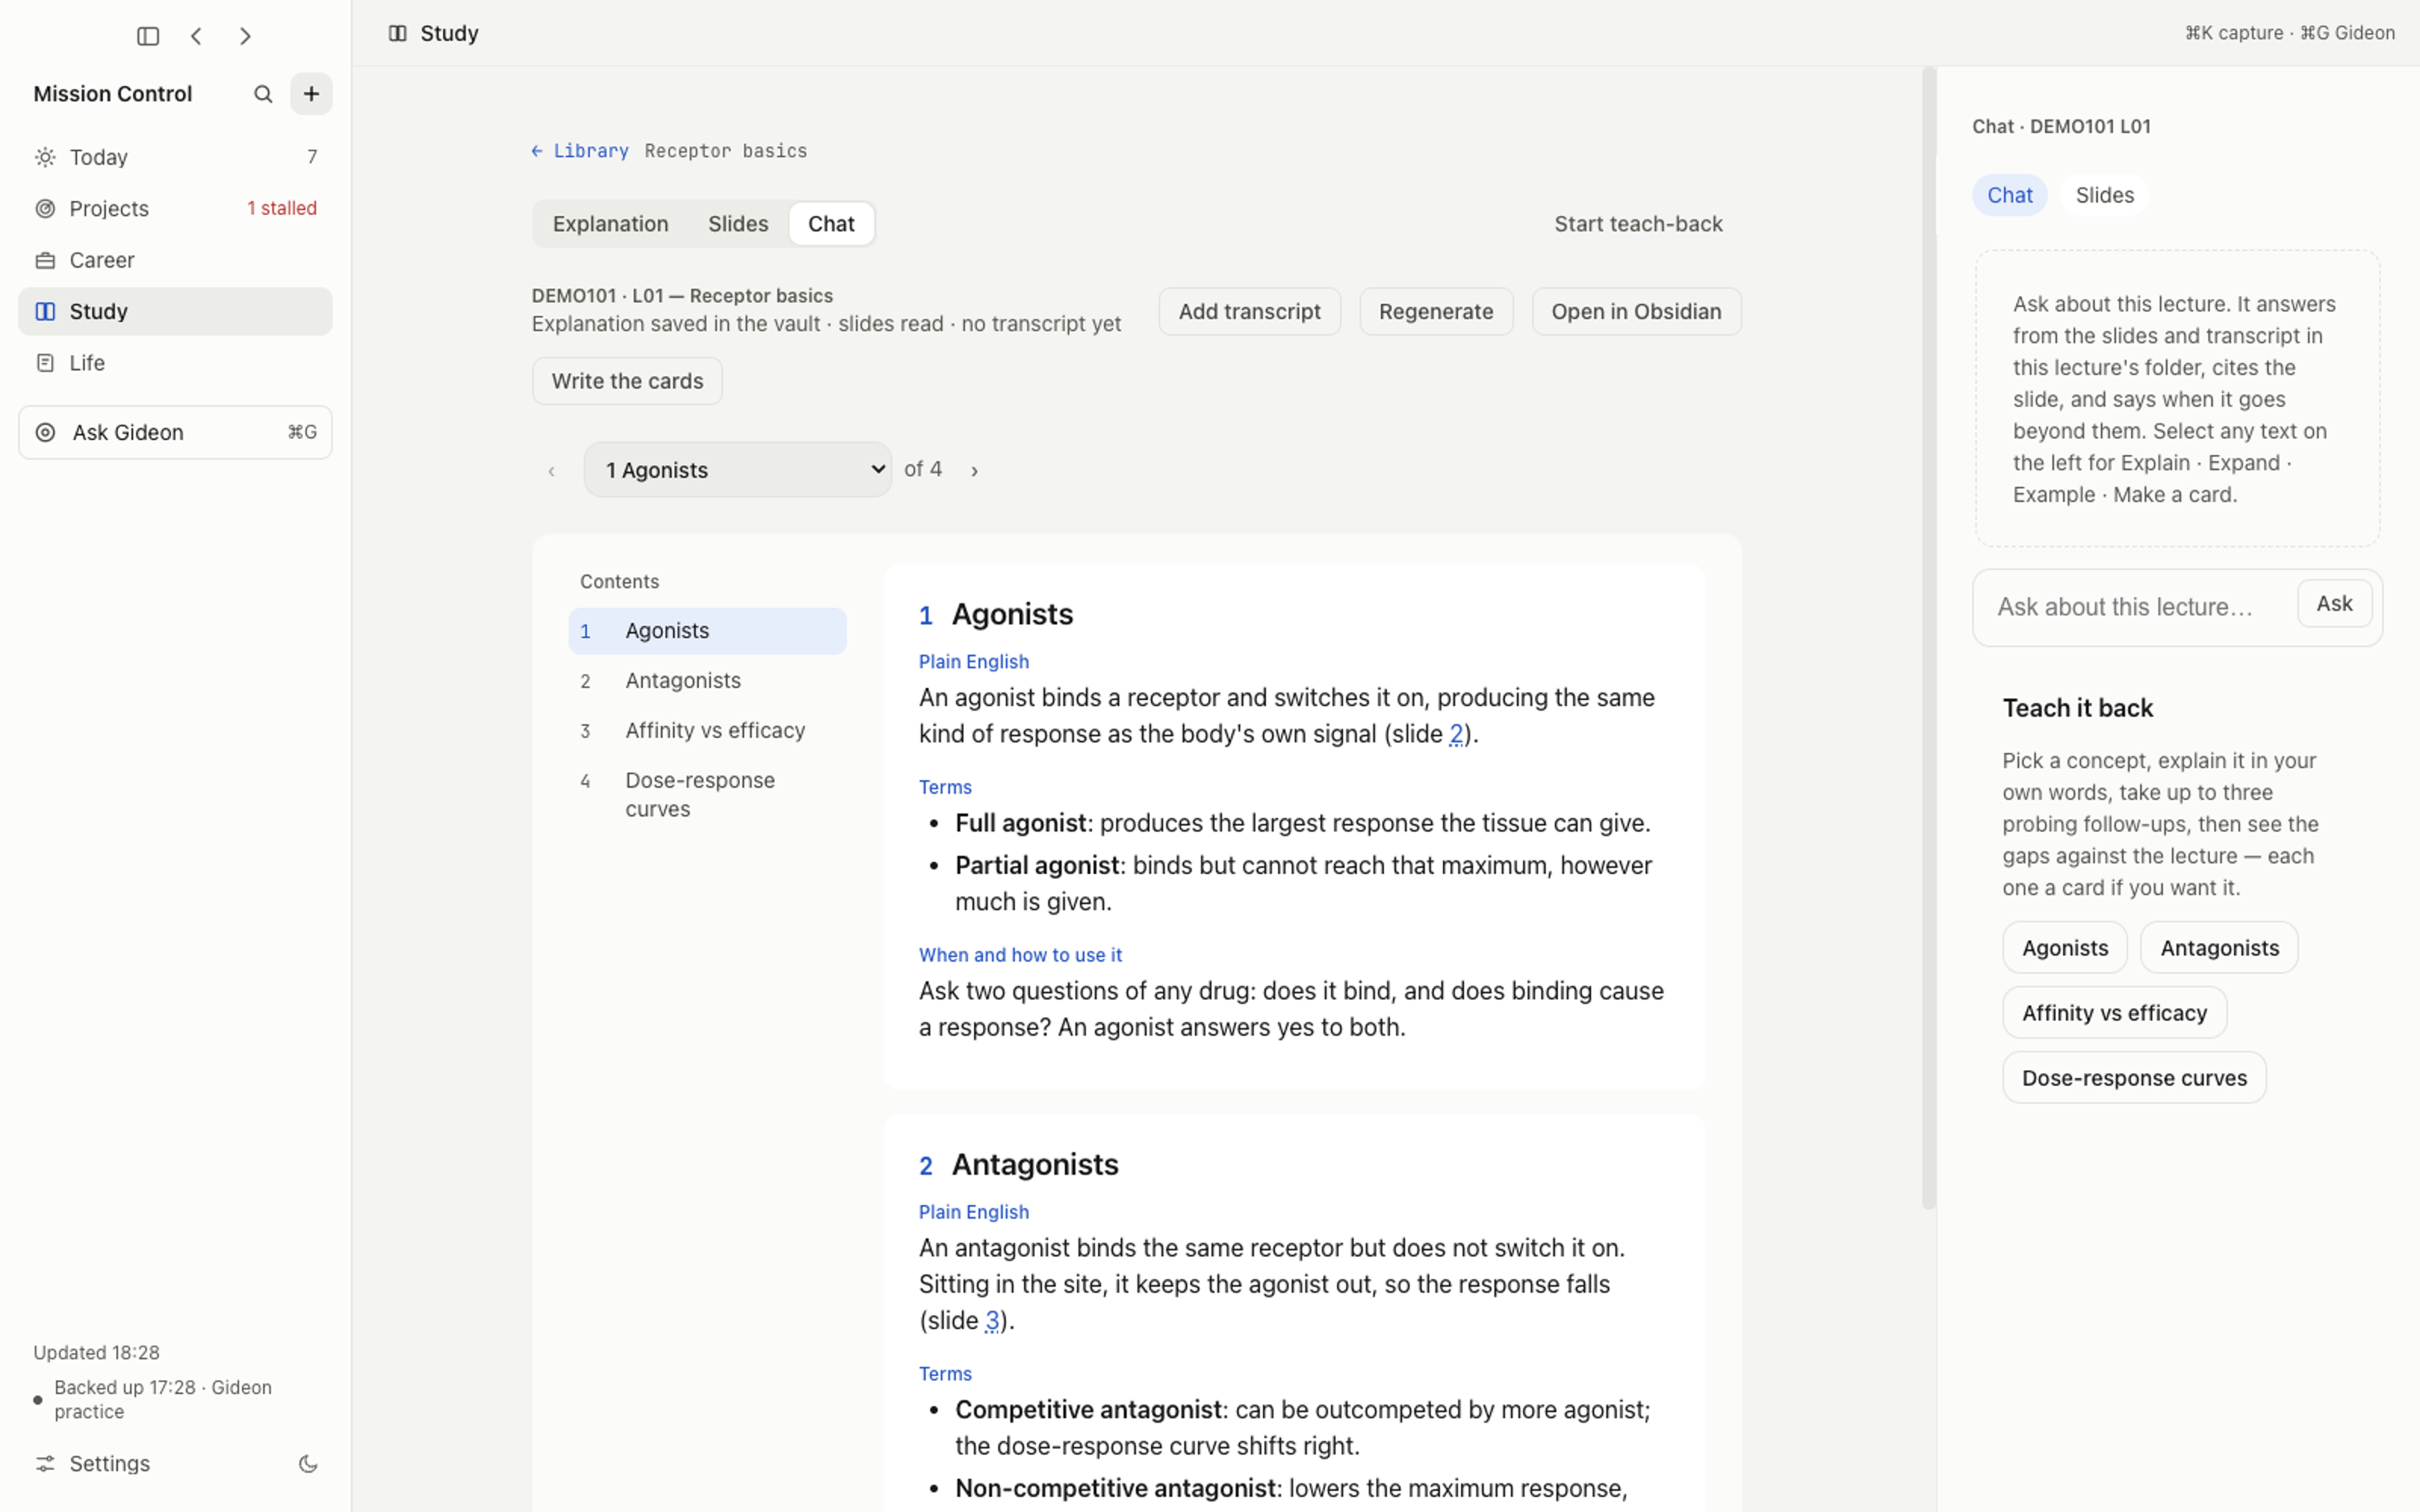Toggle the sidebar panel icon
The image size is (2420, 1512).
click(148, 36)
